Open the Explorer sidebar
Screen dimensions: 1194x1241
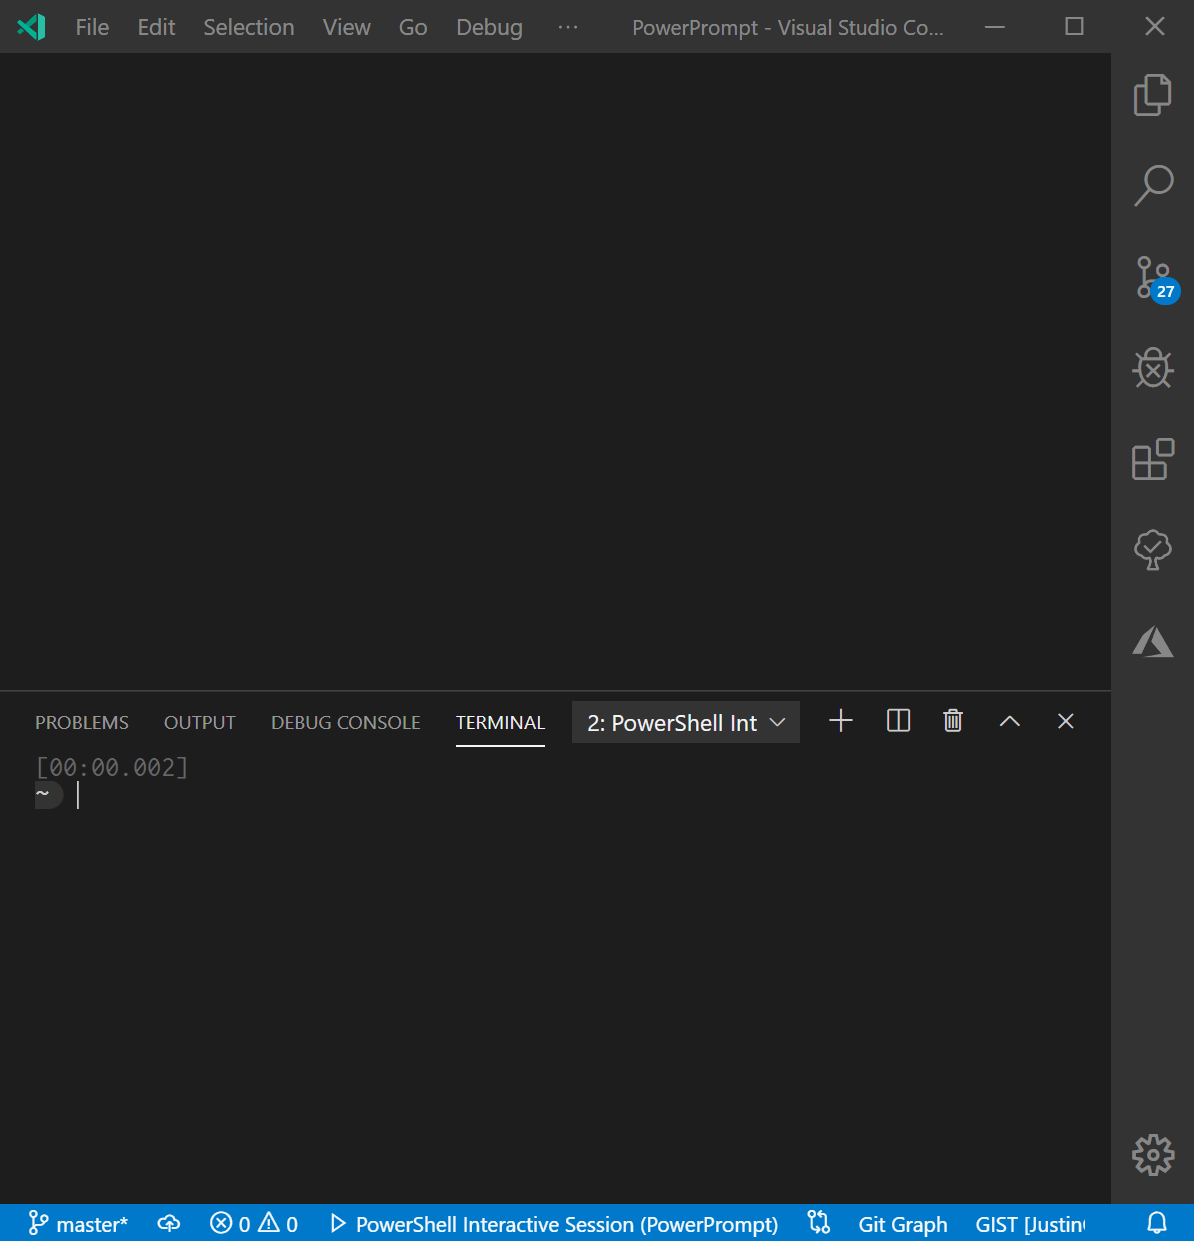point(1152,95)
